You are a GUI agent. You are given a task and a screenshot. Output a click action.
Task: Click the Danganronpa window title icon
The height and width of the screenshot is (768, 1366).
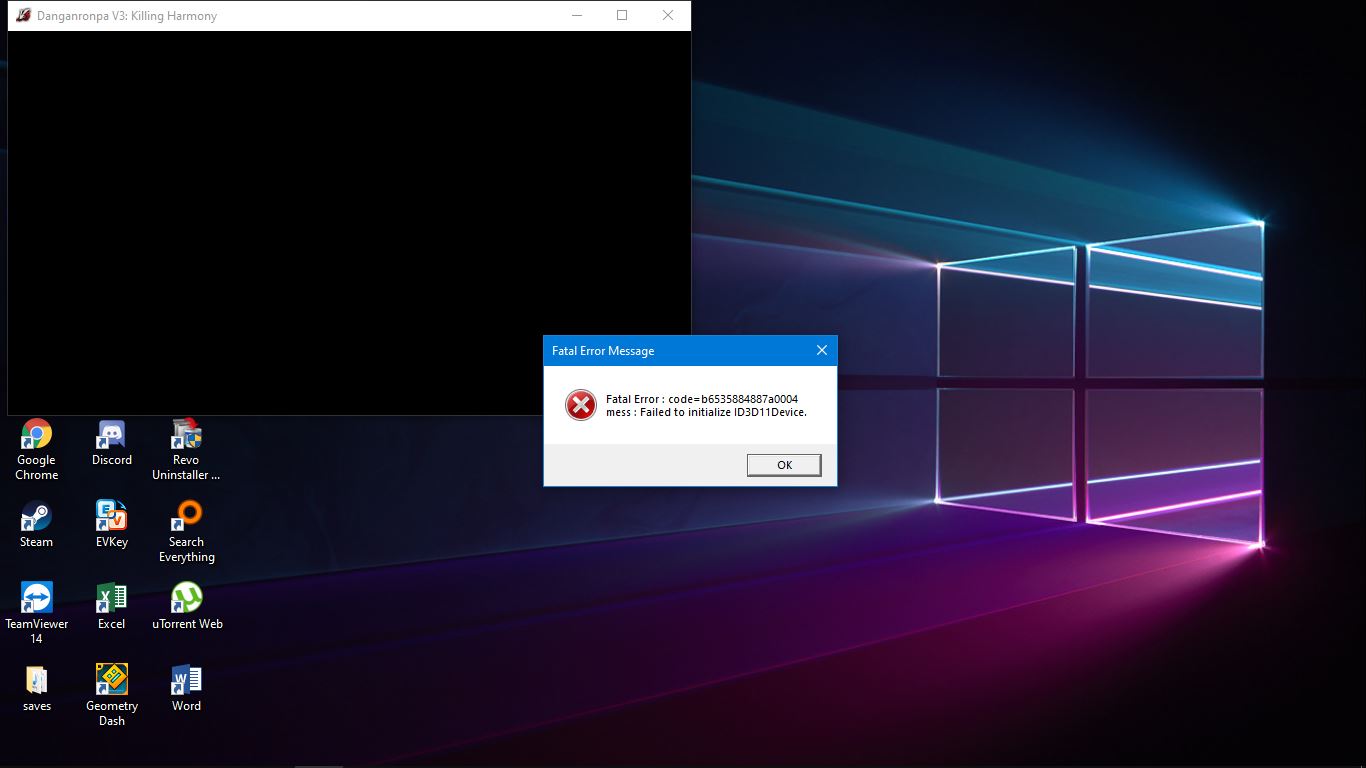(x=23, y=16)
